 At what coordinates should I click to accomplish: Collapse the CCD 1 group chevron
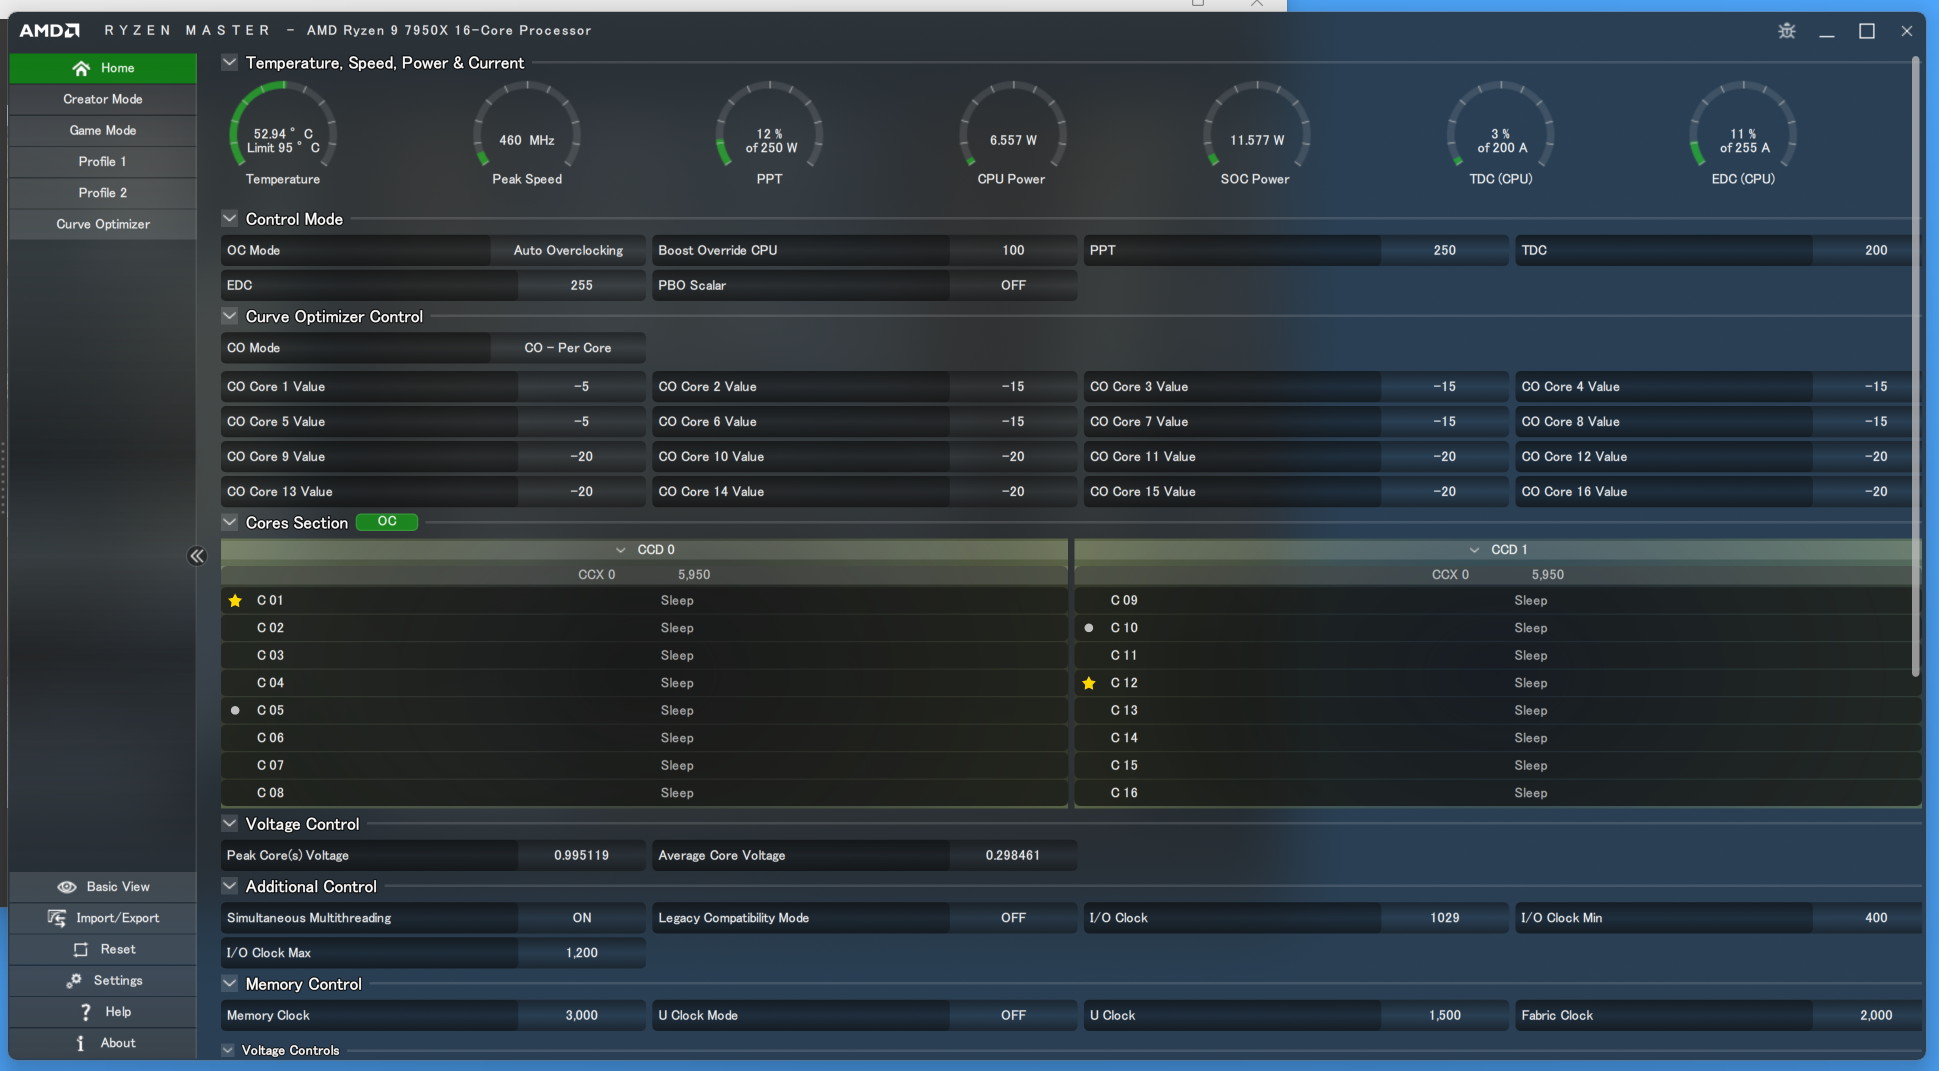(1474, 550)
